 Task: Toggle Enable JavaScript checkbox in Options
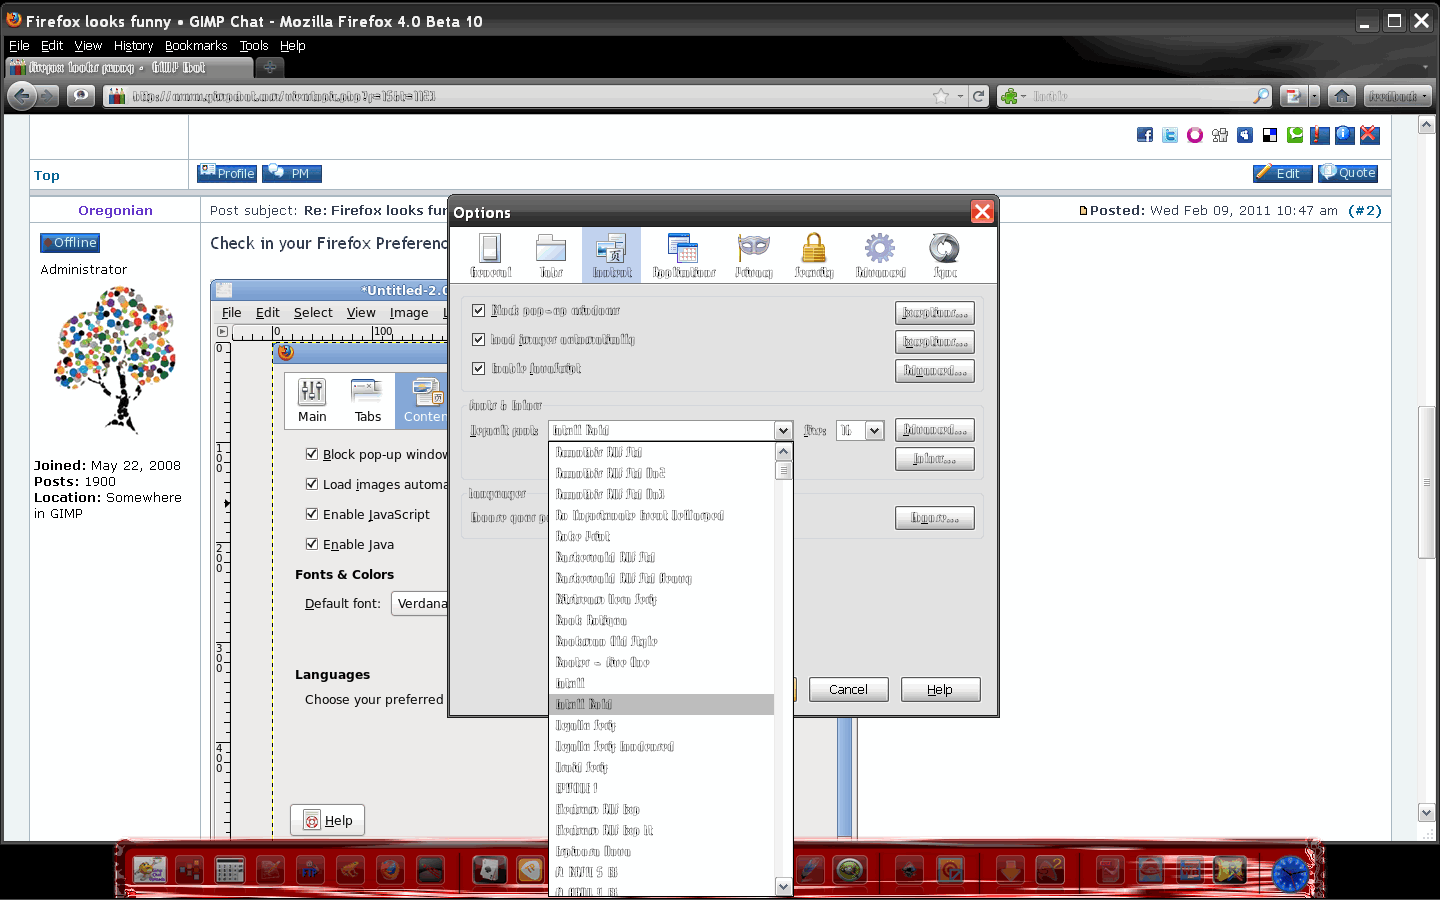point(479,369)
